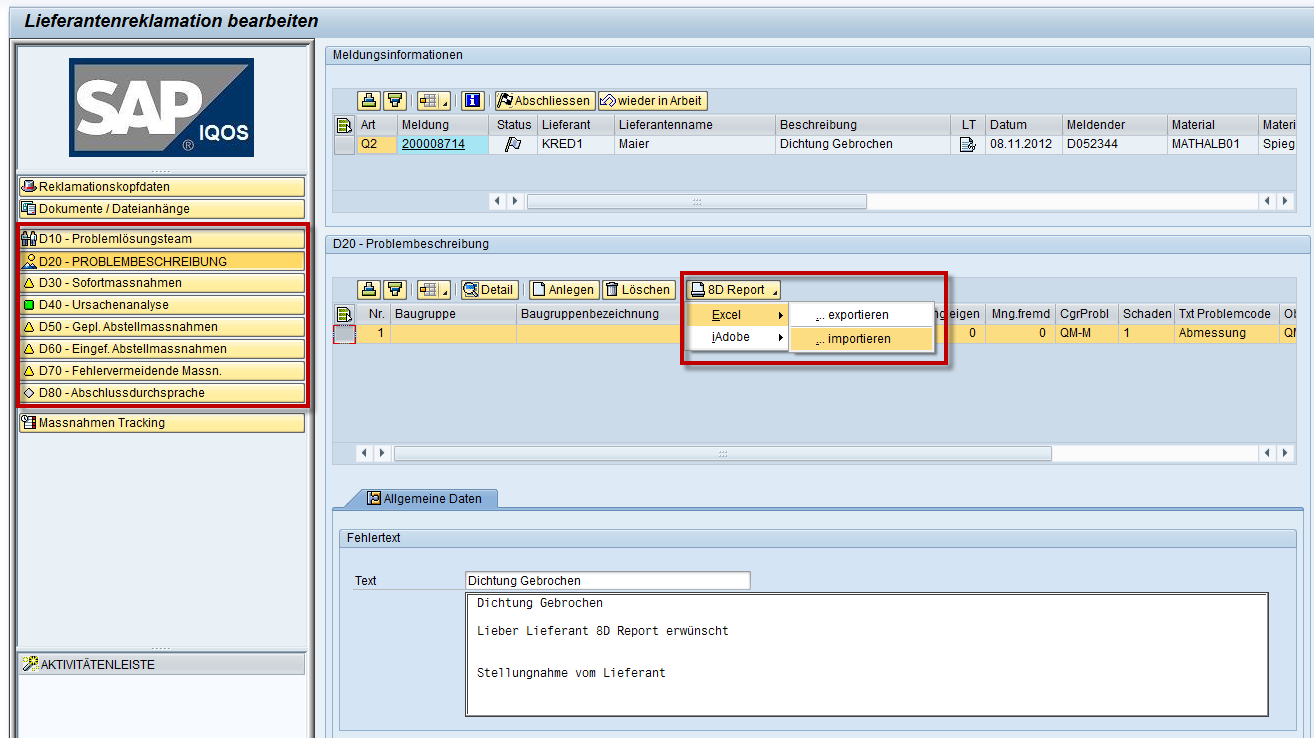Open layout dropdown in Meldungsinformationen toolbar
The width and height of the screenshot is (1314, 738).
tap(433, 101)
